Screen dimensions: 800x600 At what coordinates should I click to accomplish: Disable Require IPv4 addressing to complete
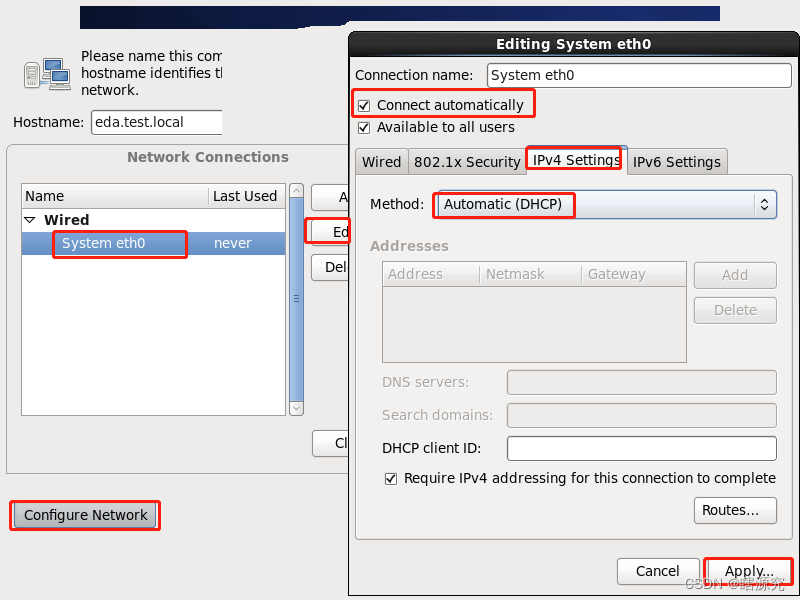click(x=391, y=479)
